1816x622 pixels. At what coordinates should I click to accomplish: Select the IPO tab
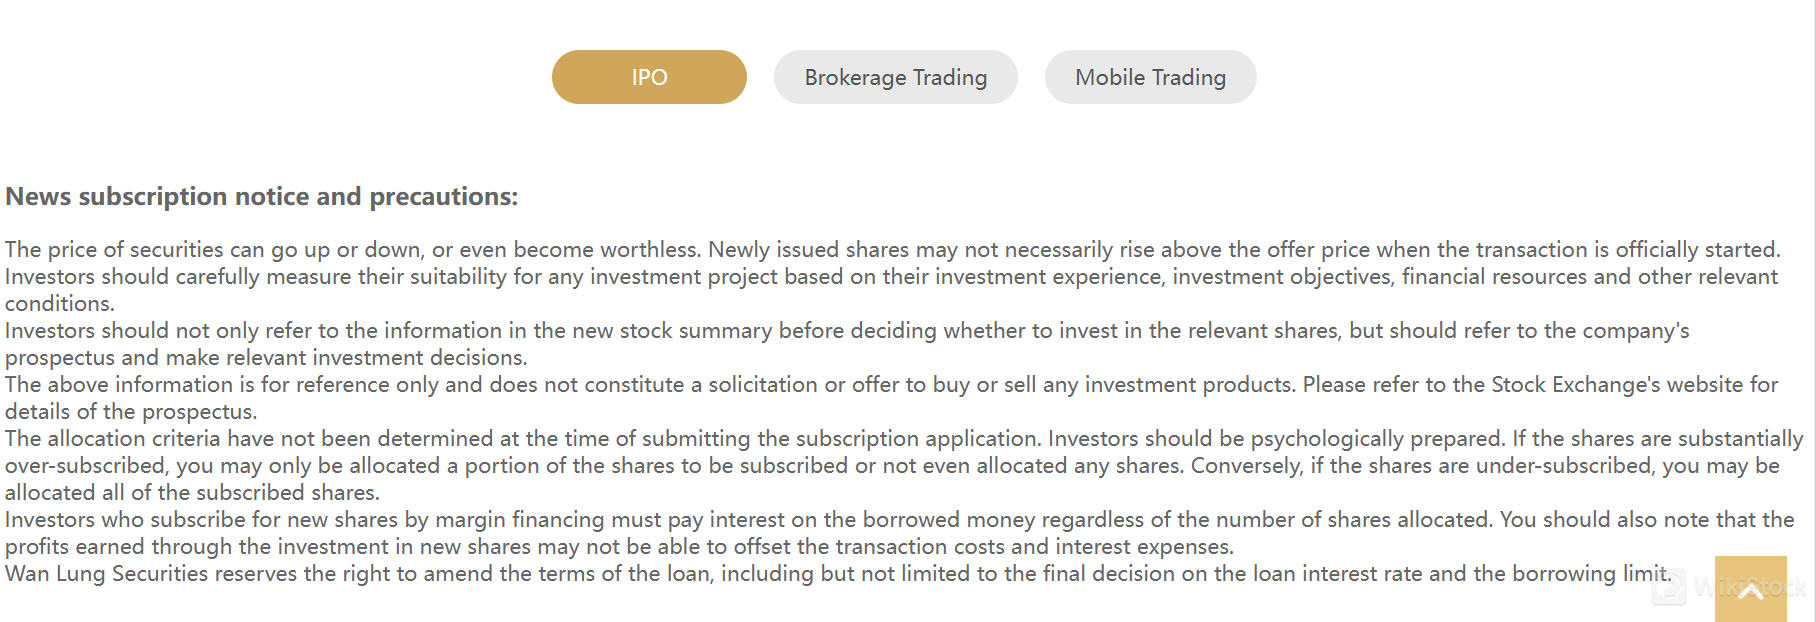point(649,77)
